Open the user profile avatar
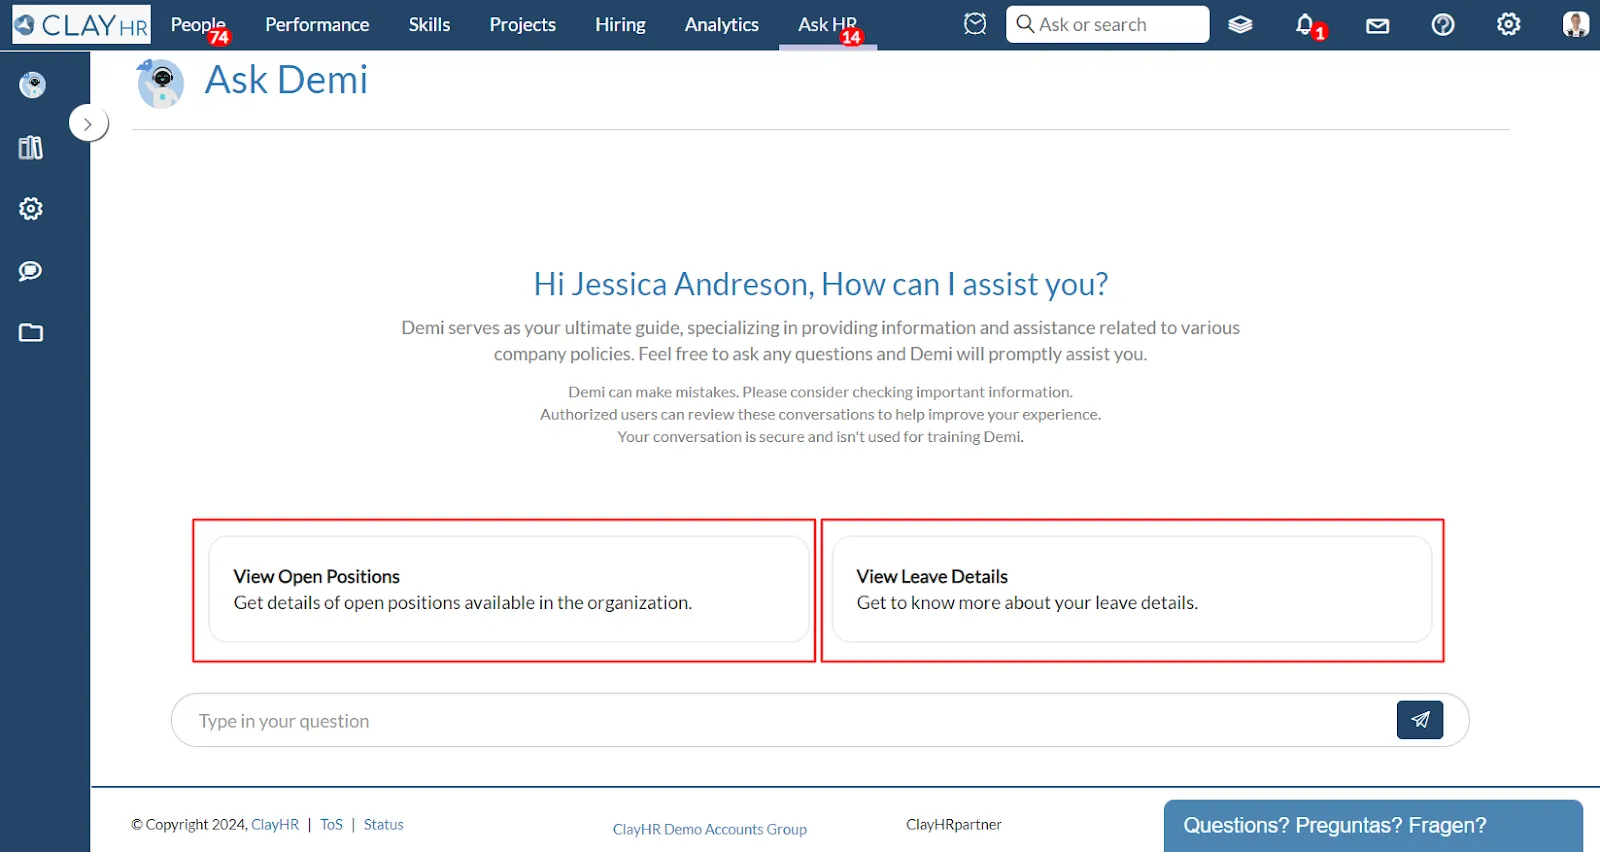This screenshot has height=852, width=1600. click(1575, 25)
